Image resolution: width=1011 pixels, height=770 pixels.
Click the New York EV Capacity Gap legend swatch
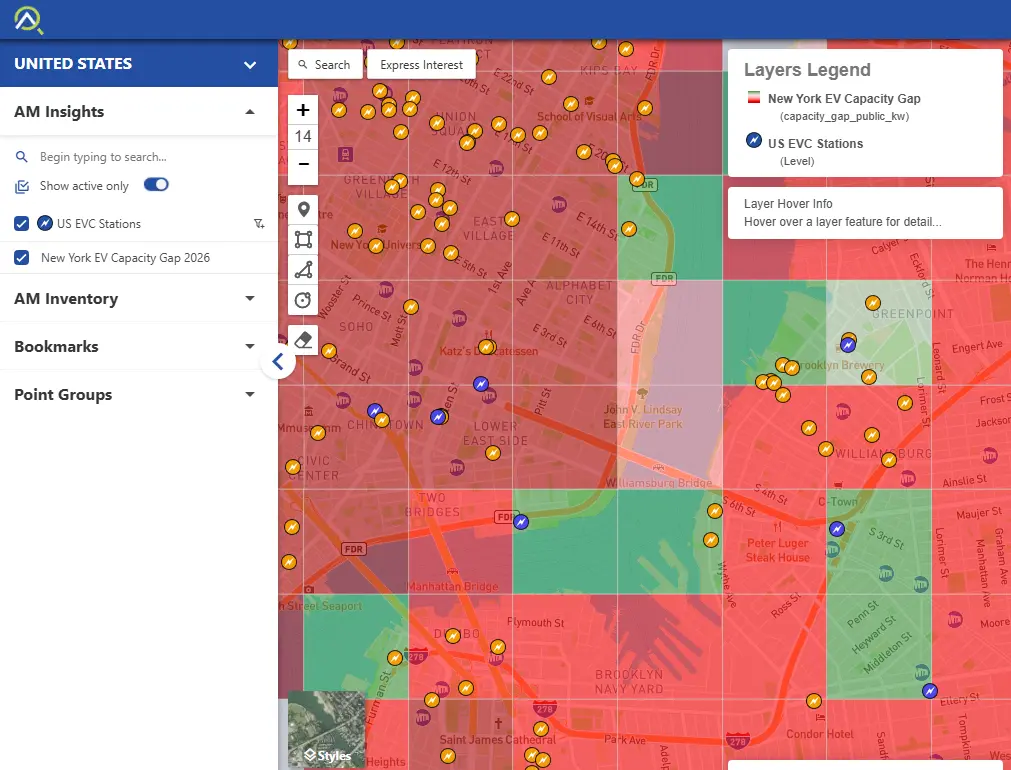753,98
